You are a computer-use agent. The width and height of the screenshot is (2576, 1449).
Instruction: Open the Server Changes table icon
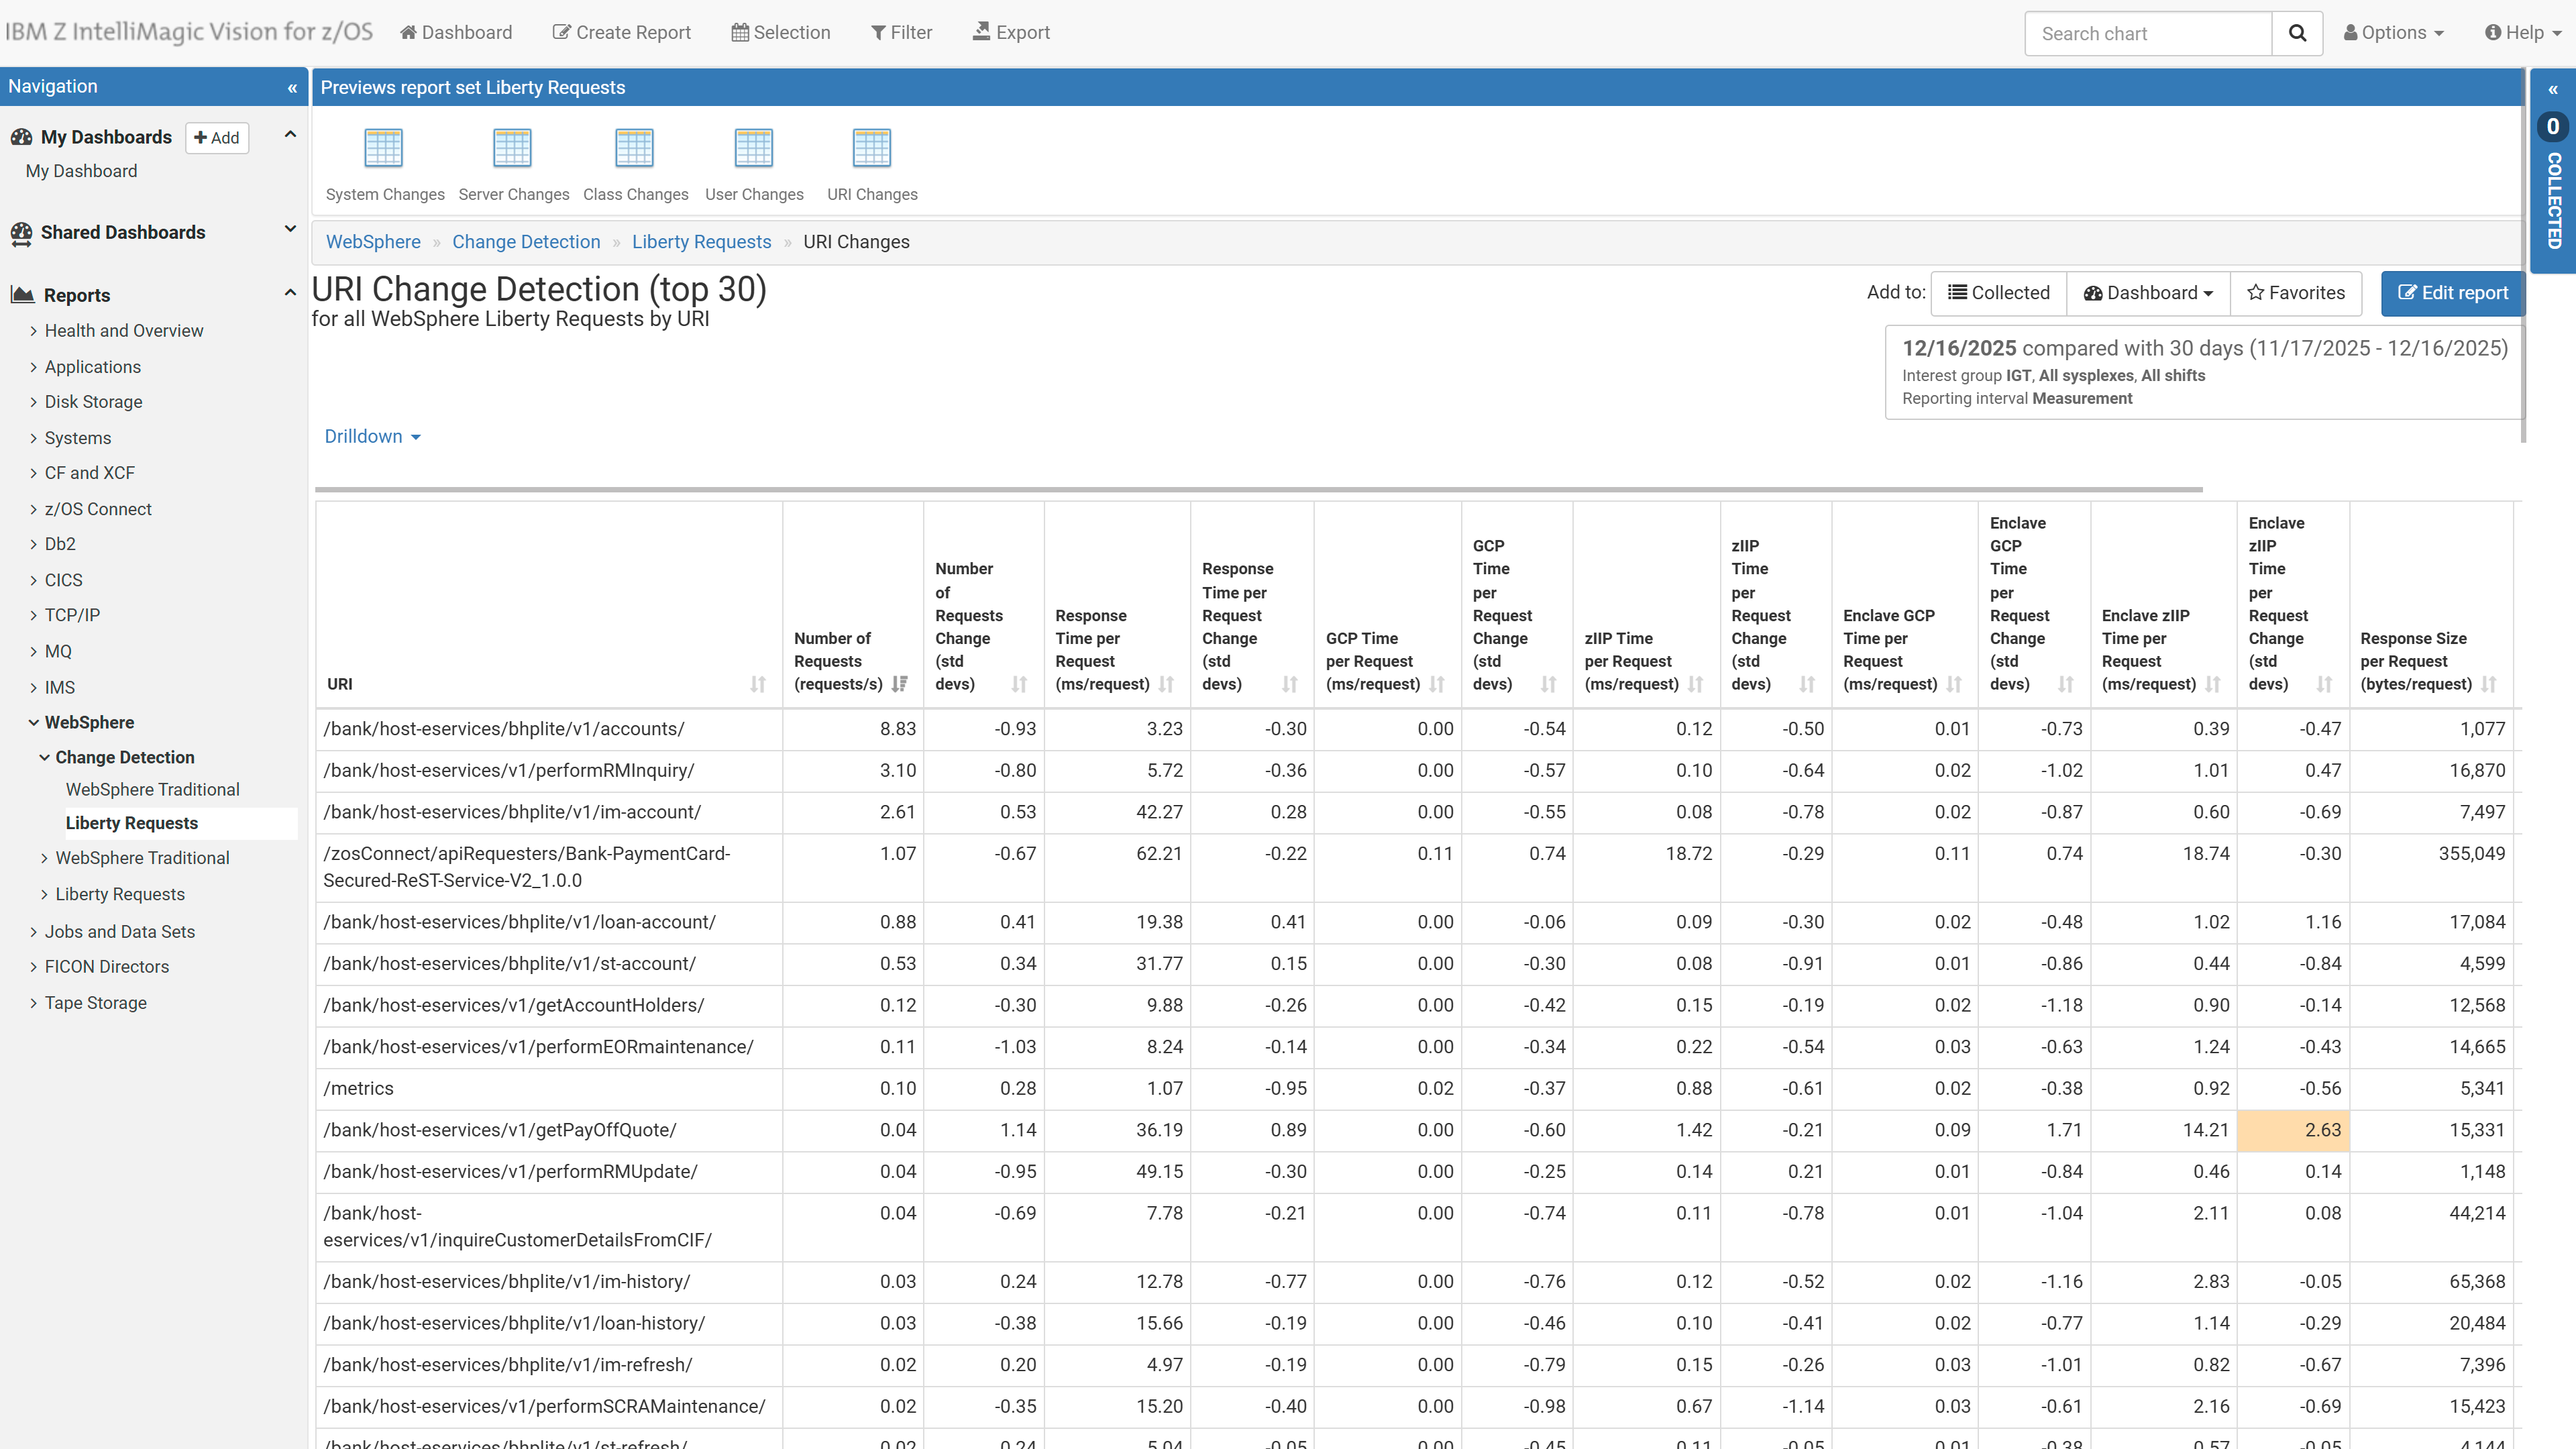(x=512, y=148)
